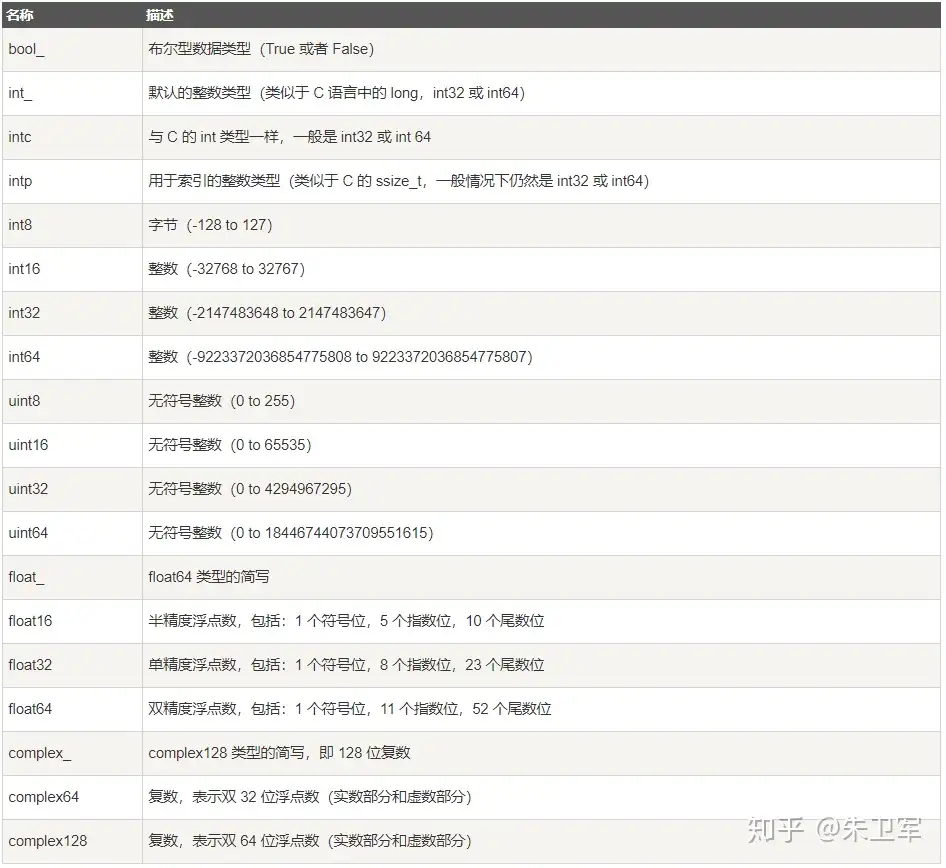Select the int64 name cell

(72, 358)
